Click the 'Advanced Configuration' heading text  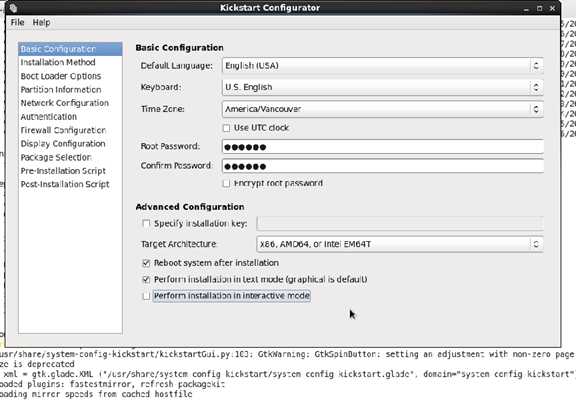pyautogui.click(x=190, y=207)
